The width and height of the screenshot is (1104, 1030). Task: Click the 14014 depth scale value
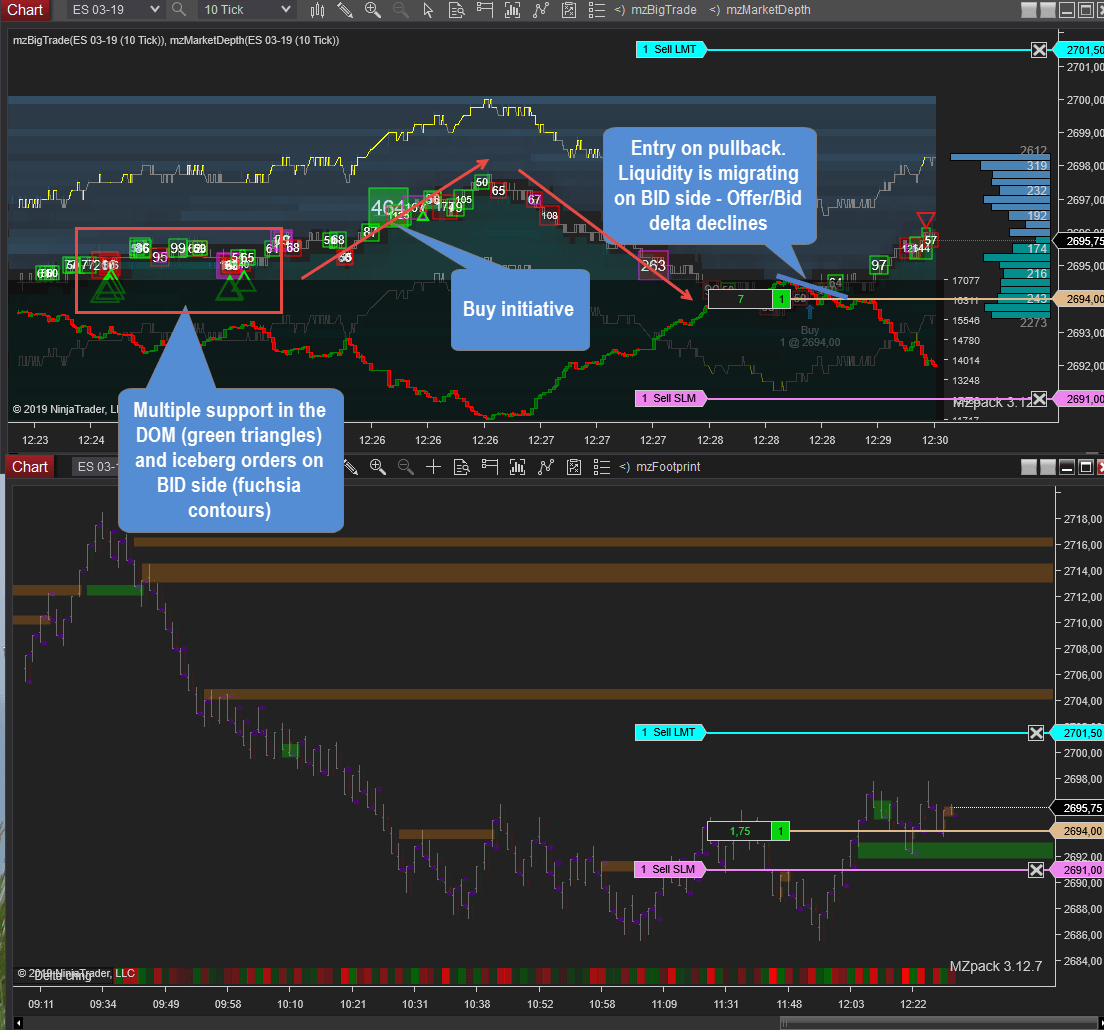click(966, 360)
